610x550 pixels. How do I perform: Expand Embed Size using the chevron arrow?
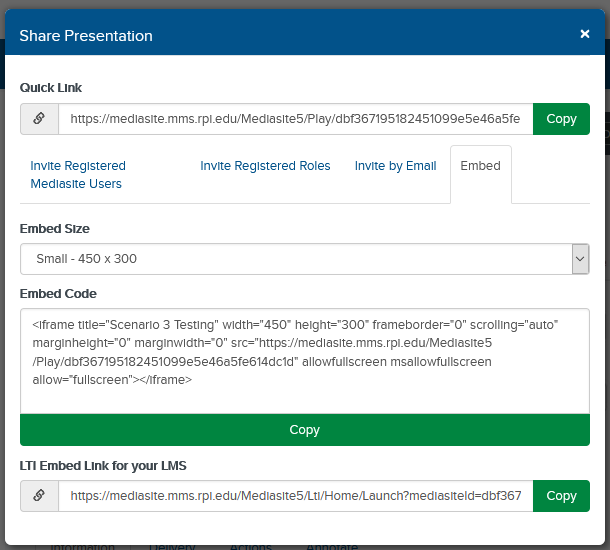pos(580,259)
